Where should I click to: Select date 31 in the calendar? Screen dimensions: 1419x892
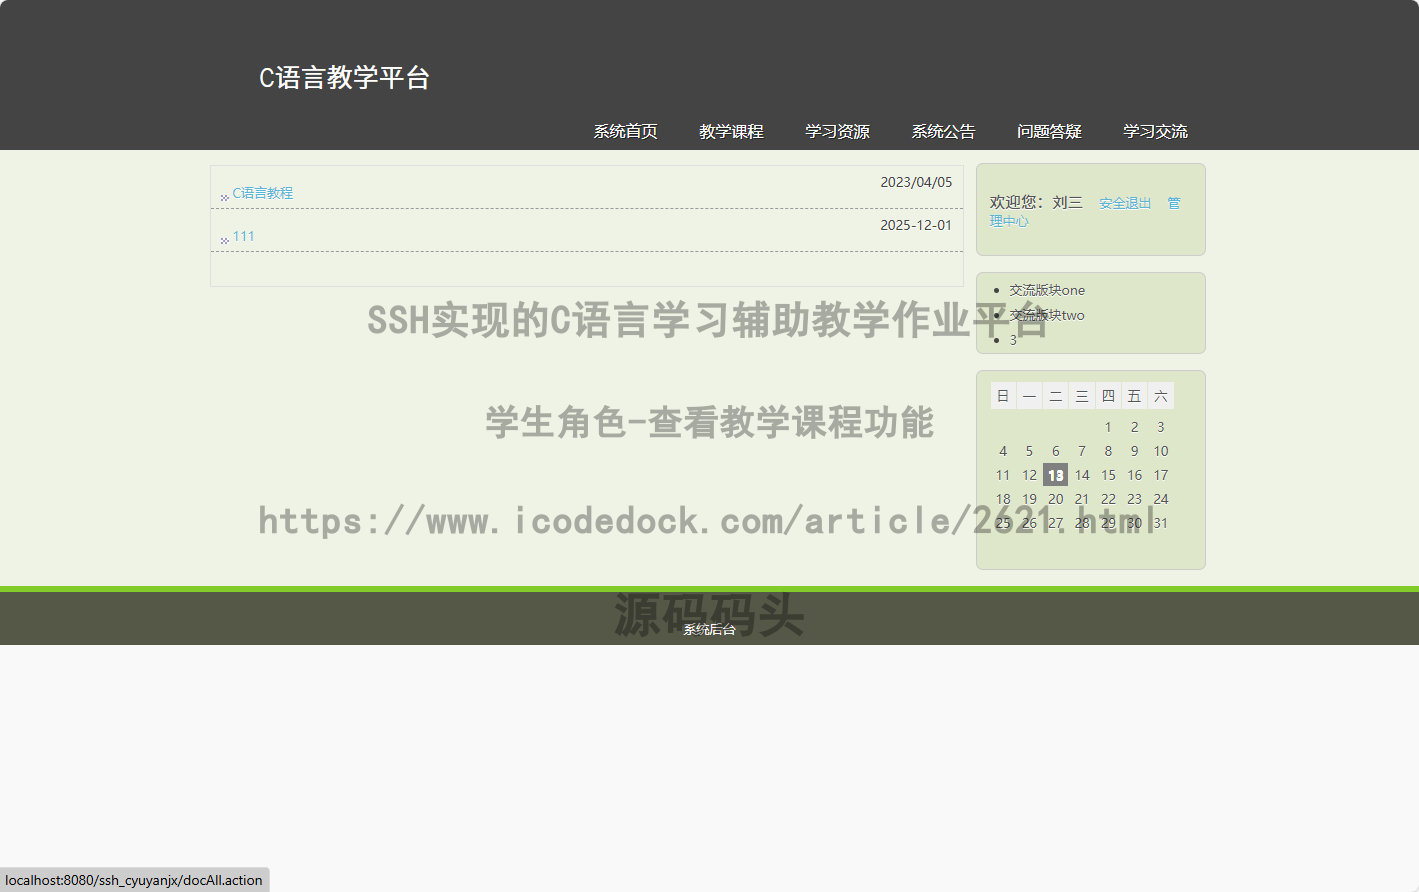pos(1160,523)
